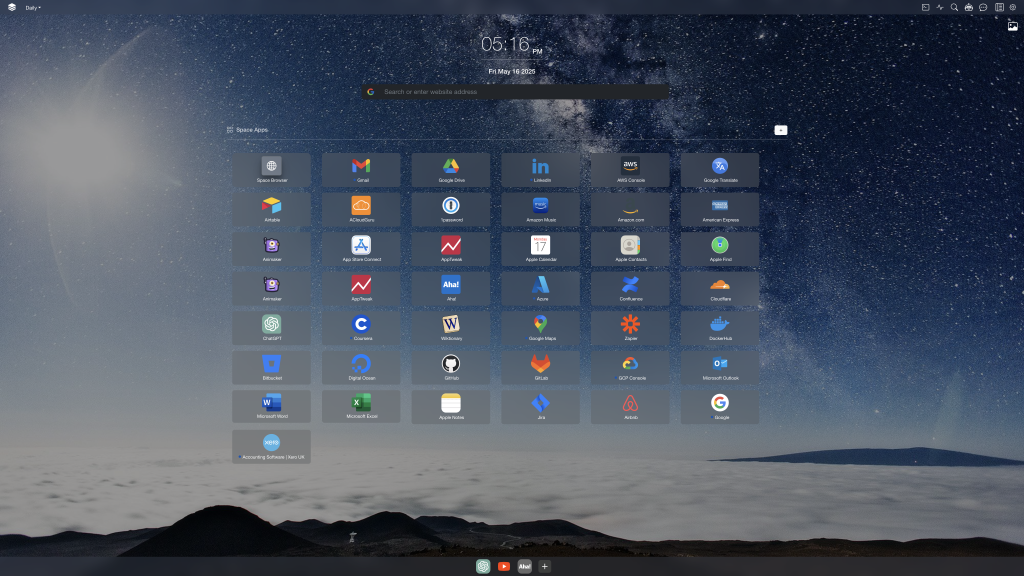The height and width of the screenshot is (576, 1024).
Task: Open the Wiktionary app tile
Action: [451, 328]
